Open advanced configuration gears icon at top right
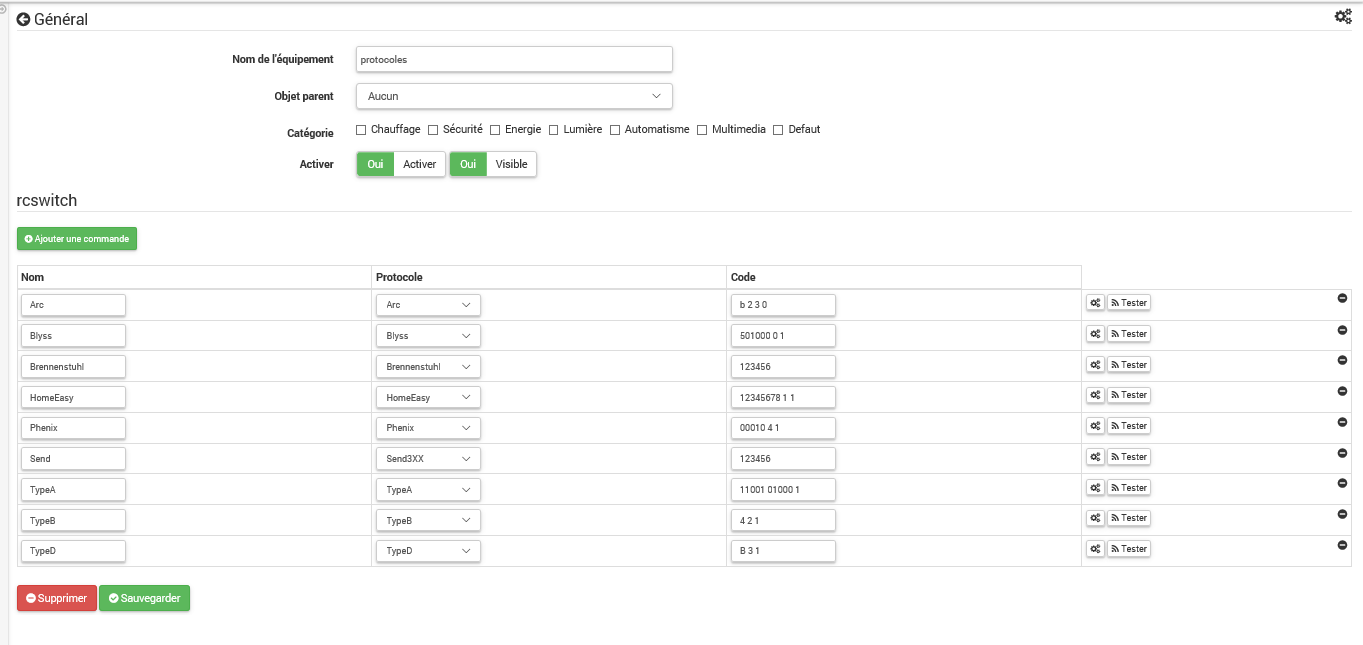 [1343, 16]
